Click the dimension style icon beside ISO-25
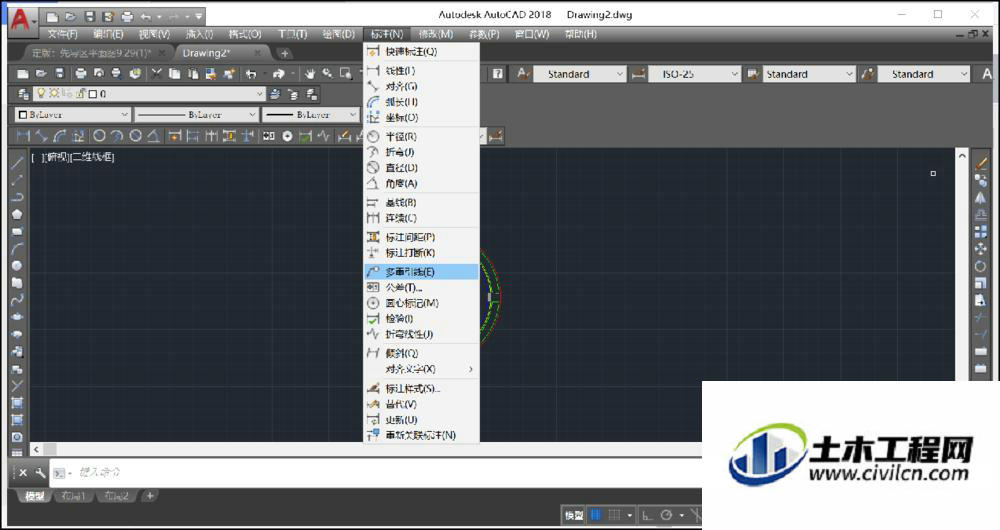The image size is (1000, 530). pos(638,74)
